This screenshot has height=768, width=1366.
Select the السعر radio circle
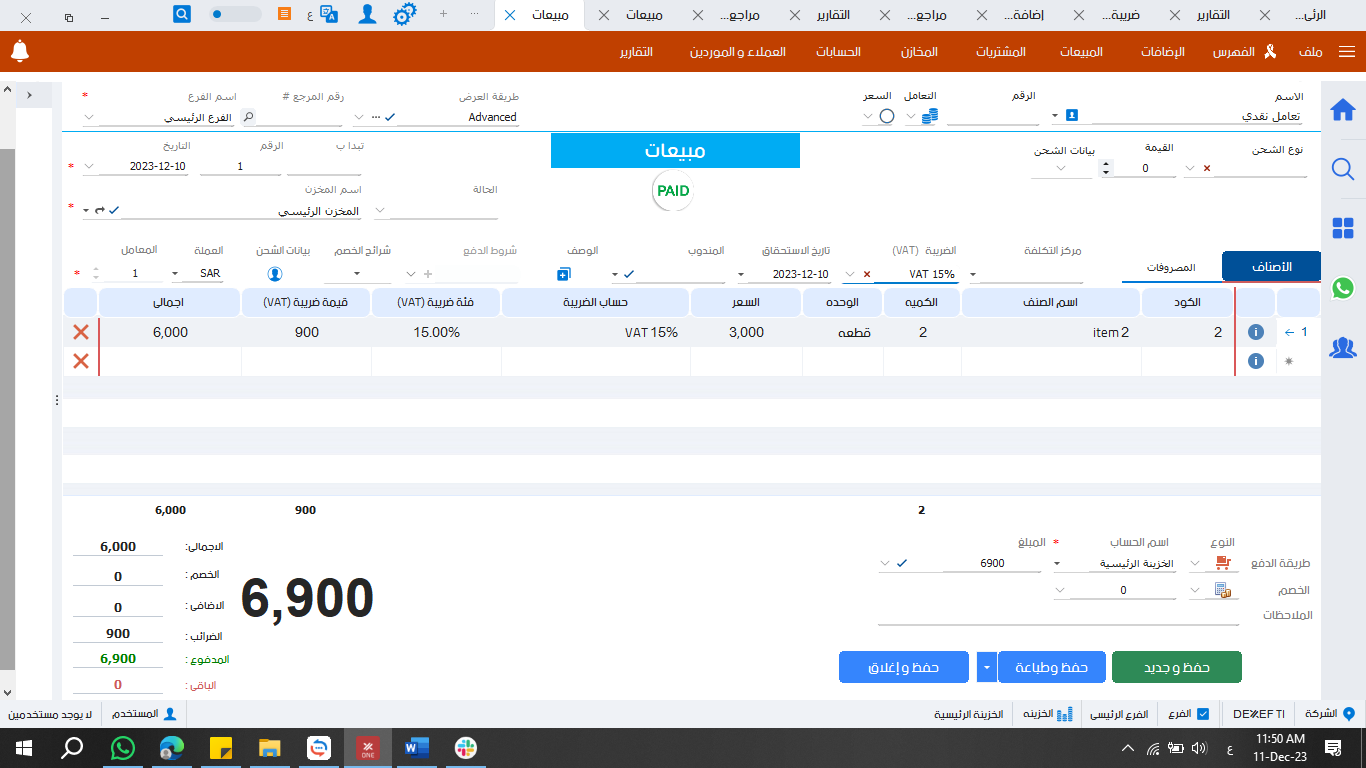tap(886, 117)
